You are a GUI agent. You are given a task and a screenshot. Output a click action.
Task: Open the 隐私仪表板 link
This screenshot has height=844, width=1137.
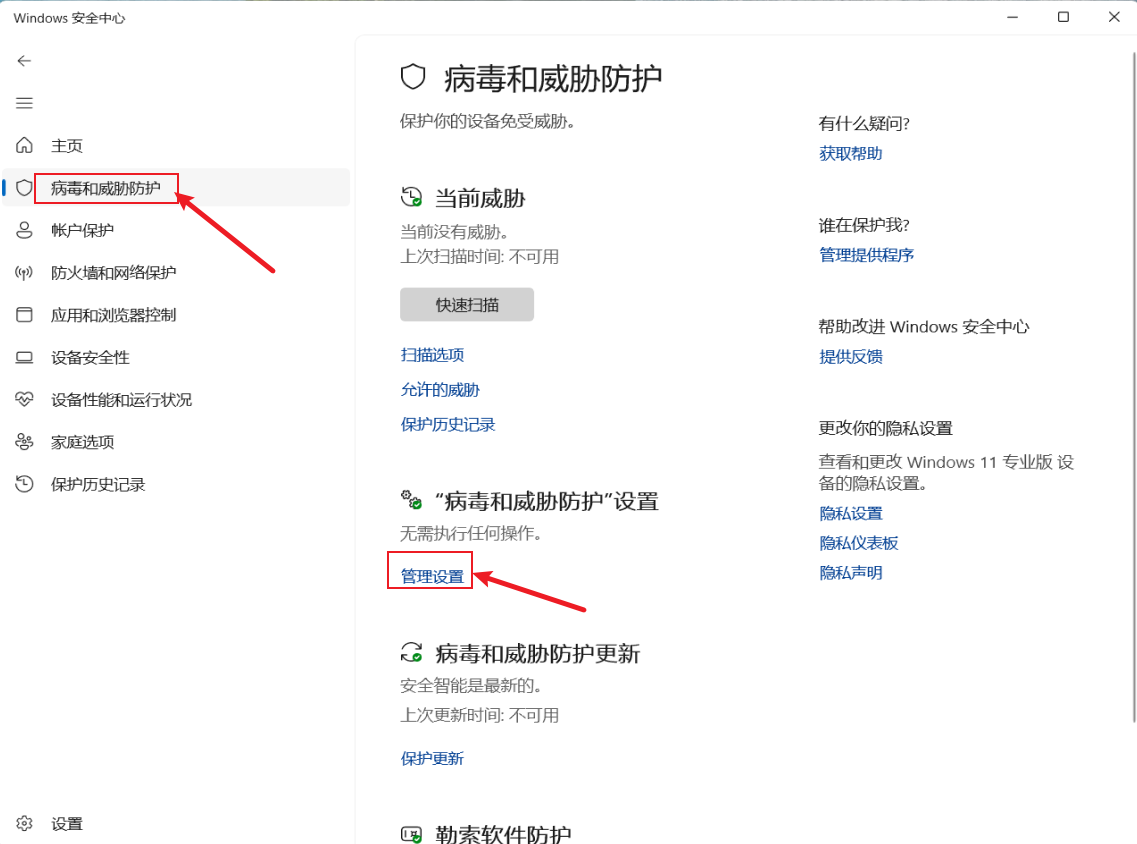pyautogui.click(x=859, y=543)
